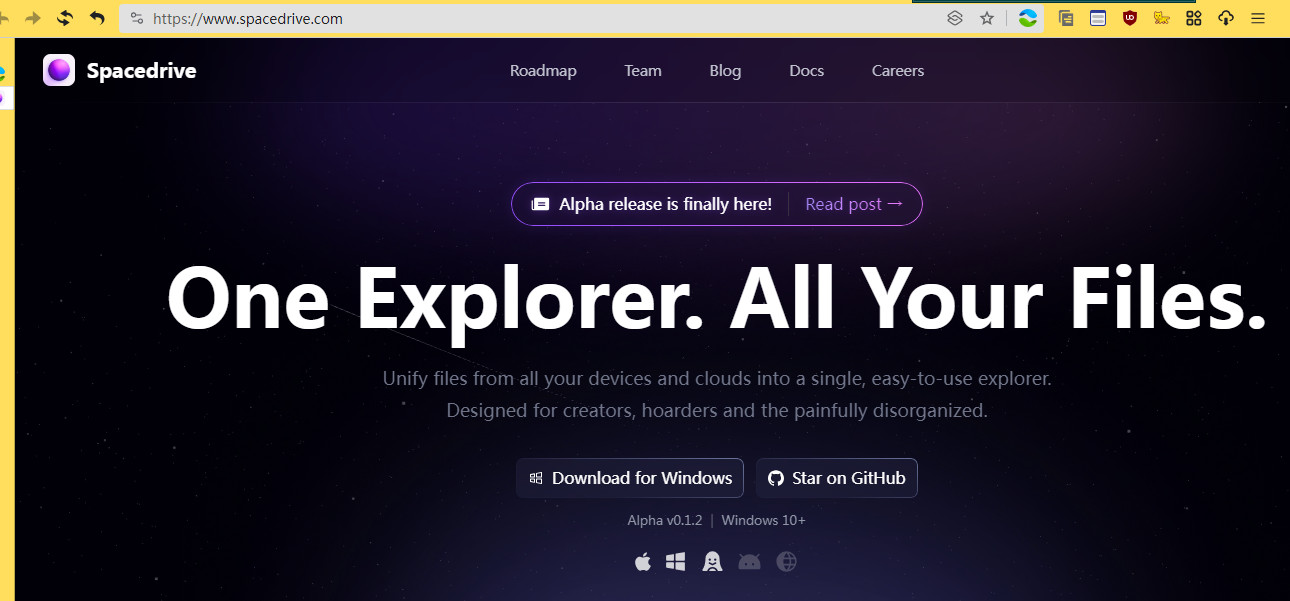Bookmark this page with the star icon
This screenshot has height=601, width=1290.
pyautogui.click(x=987, y=18)
